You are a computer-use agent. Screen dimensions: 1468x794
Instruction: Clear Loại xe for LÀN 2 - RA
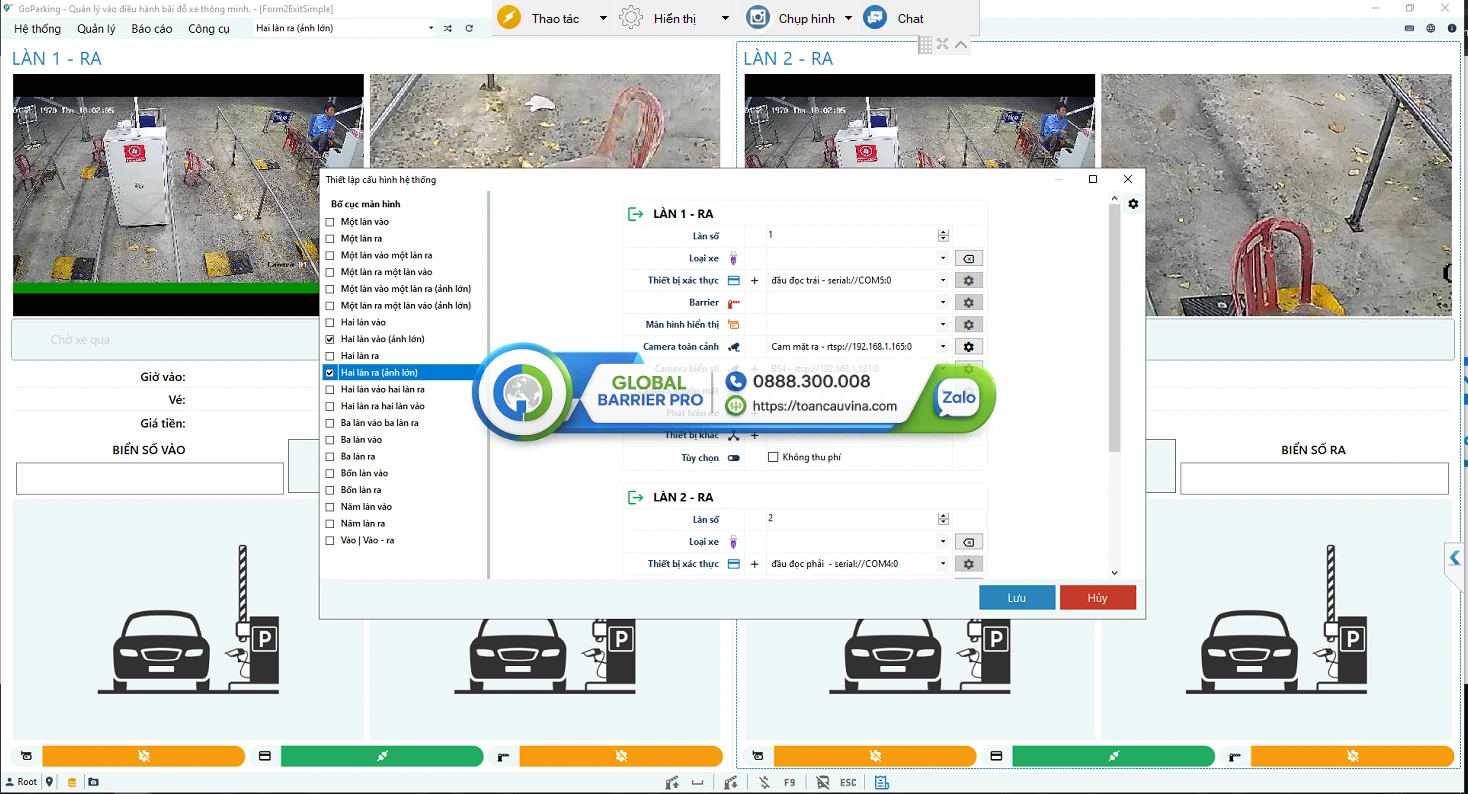pos(968,542)
